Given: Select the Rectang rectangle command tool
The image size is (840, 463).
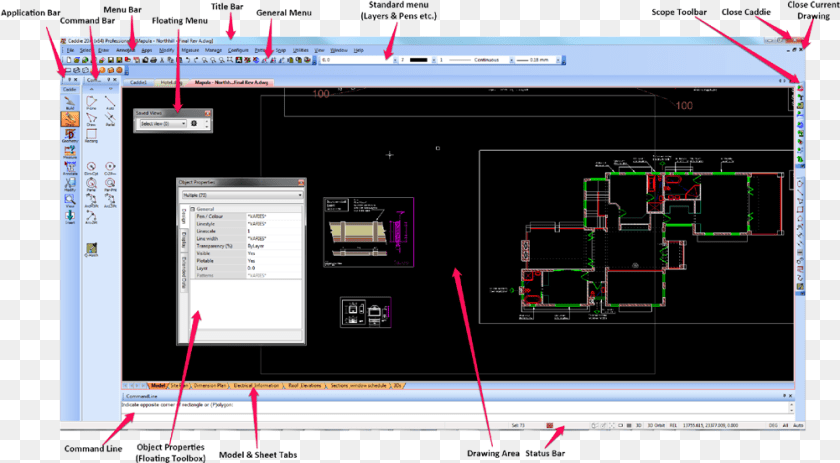Looking at the screenshot, I should pos(92,135).
